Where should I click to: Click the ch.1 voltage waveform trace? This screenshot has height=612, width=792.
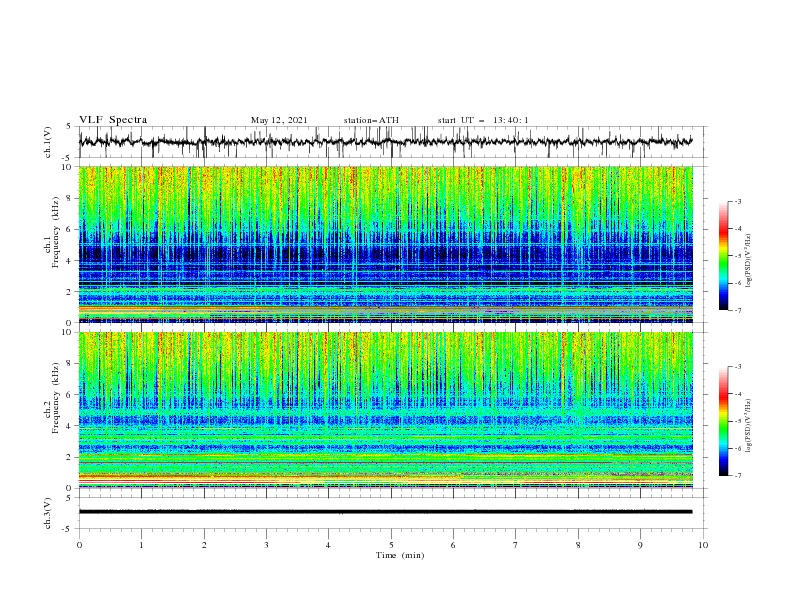385,142
